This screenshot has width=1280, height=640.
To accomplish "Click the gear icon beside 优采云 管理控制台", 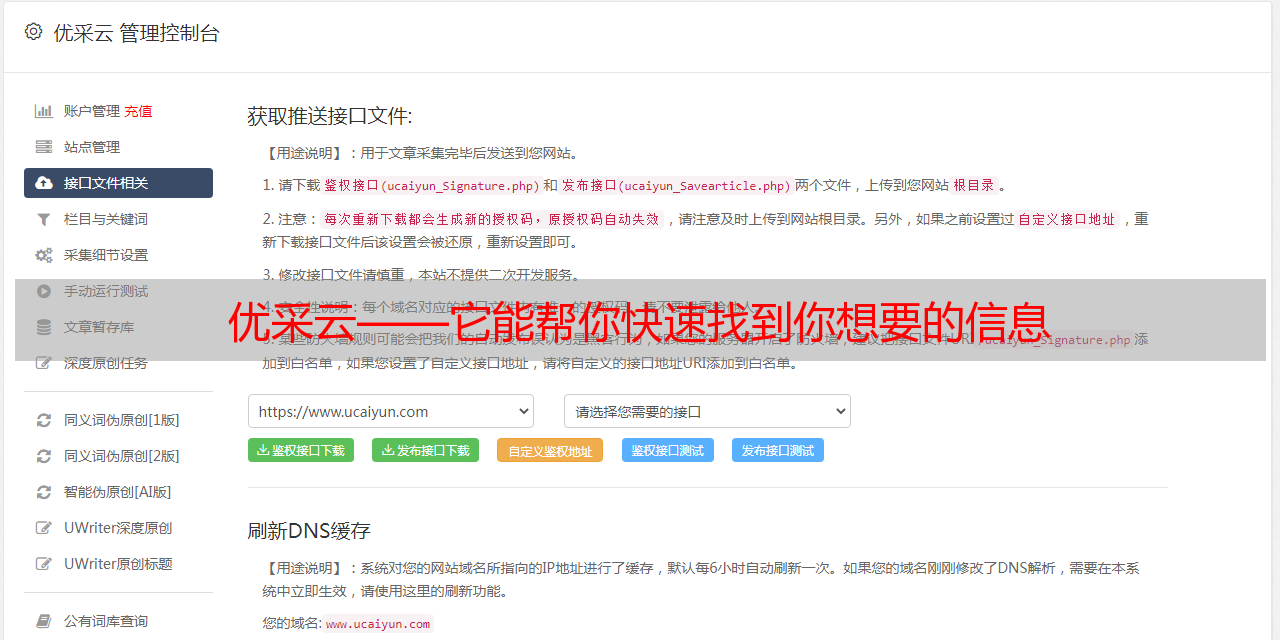I will [34, 32].
